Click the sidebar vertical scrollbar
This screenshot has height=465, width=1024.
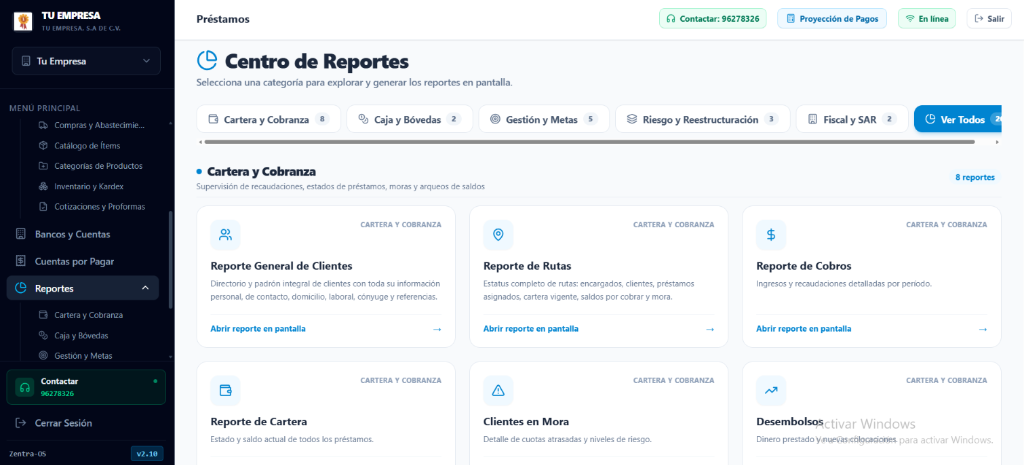170,260
